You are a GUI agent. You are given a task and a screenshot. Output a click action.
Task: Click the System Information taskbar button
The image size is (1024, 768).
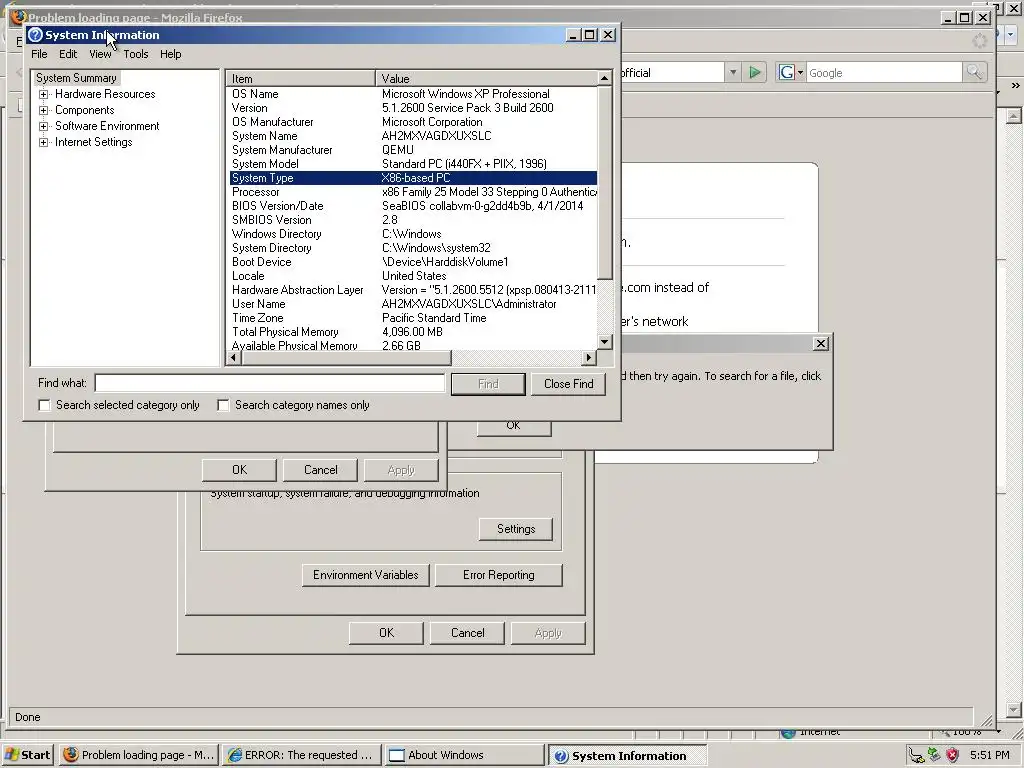point(628,756)
